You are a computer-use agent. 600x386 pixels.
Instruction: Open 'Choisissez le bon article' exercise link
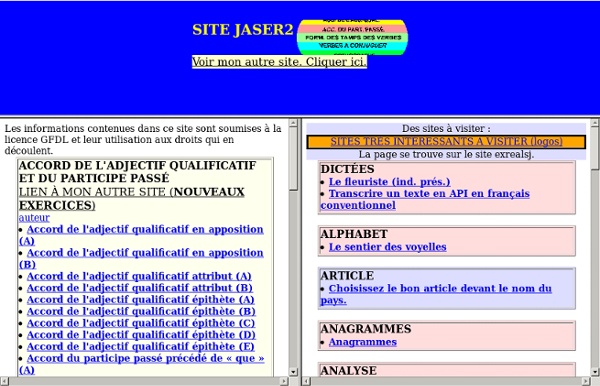pos(436,294)
